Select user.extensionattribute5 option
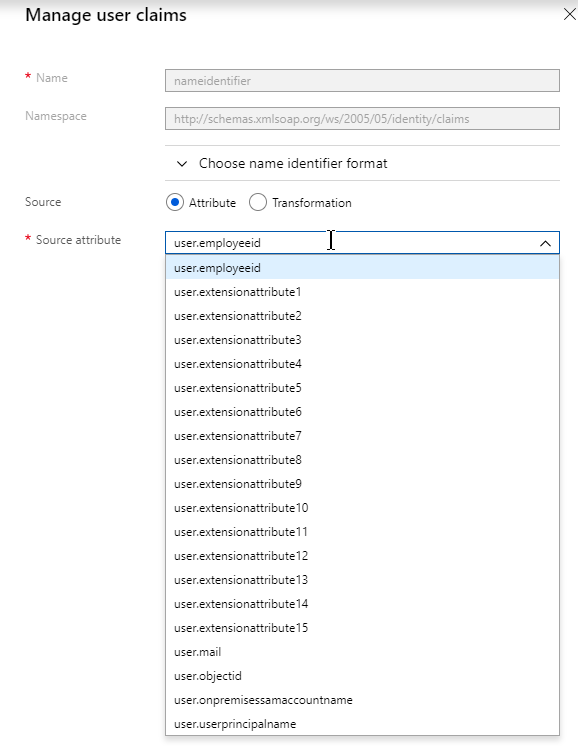This screenshot has width=578, height=746. point(362,388)
